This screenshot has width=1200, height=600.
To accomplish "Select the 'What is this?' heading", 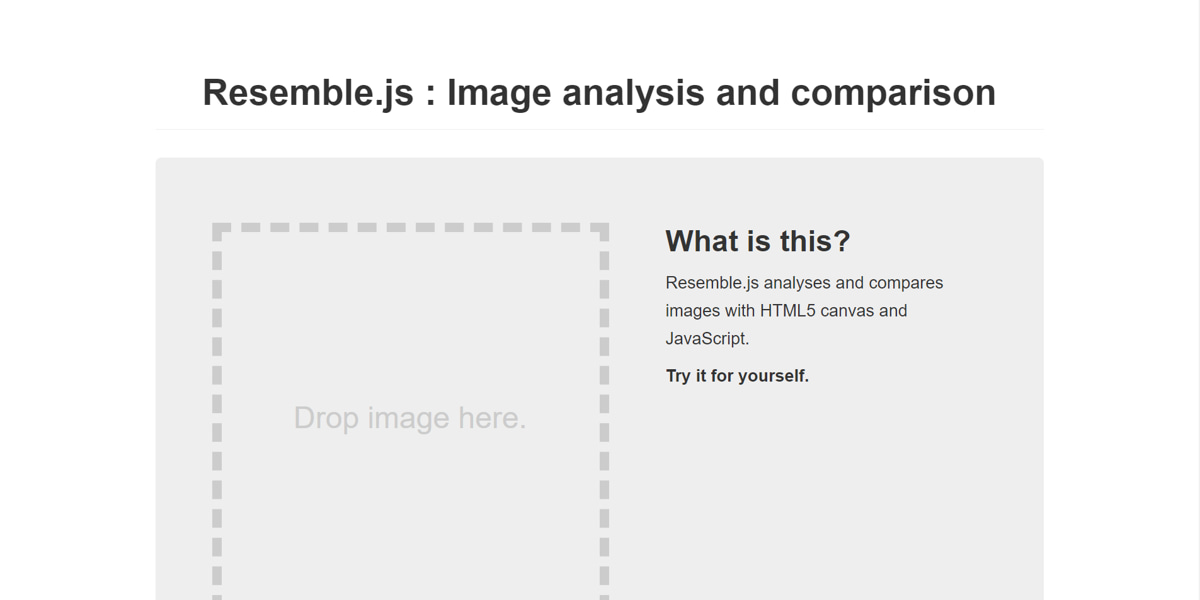I will pyautogui.click(x=758, y=241).
